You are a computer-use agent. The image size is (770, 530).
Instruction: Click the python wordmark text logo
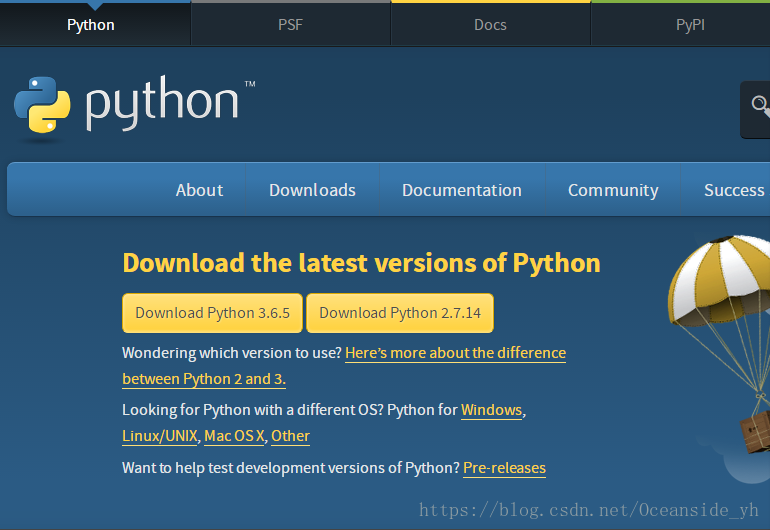163,103
